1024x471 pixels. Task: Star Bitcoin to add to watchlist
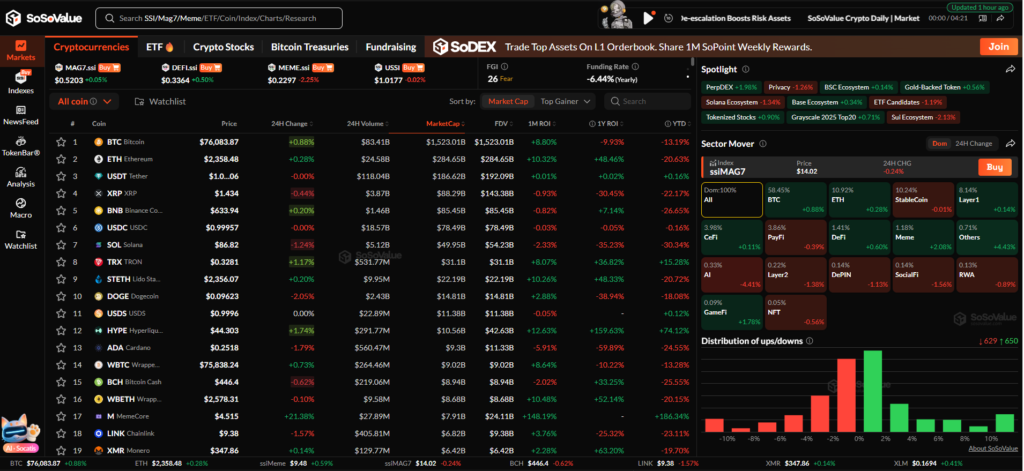[59, 142]
